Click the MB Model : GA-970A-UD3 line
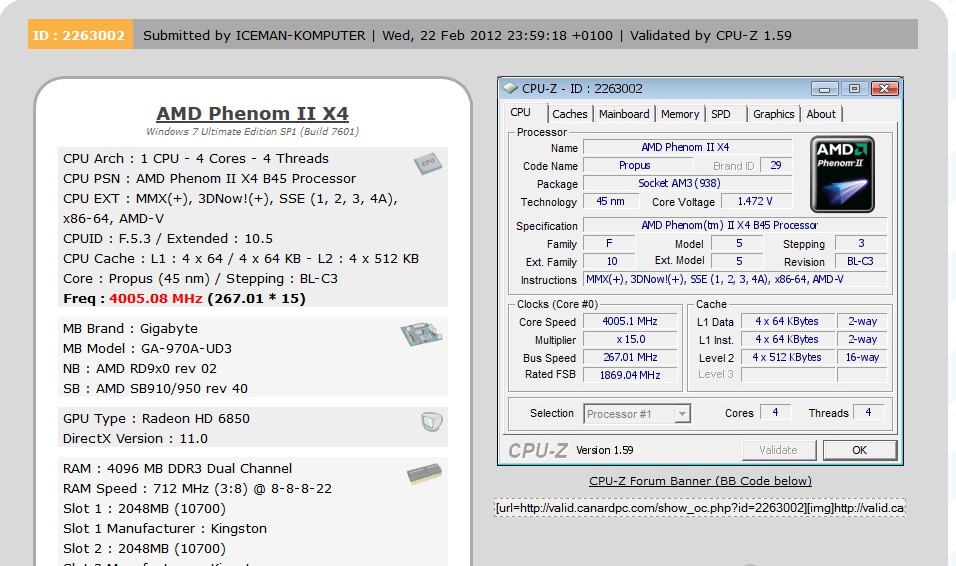 click(148, 349)
